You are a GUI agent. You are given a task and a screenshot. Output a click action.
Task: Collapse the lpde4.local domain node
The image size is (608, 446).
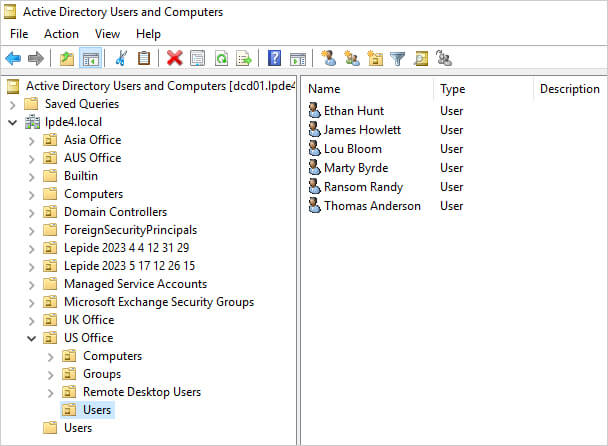[12, 123]
